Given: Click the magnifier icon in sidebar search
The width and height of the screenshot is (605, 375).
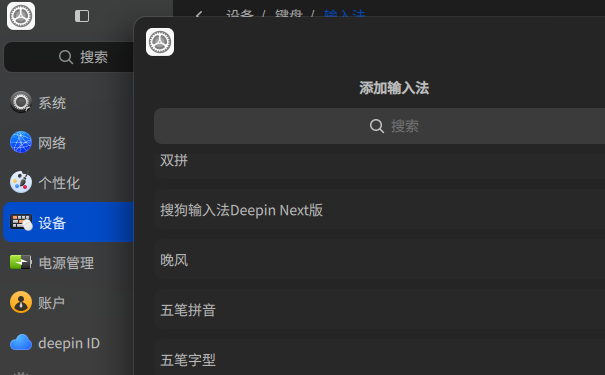Looking at the screenshot, I should (66, 57).
